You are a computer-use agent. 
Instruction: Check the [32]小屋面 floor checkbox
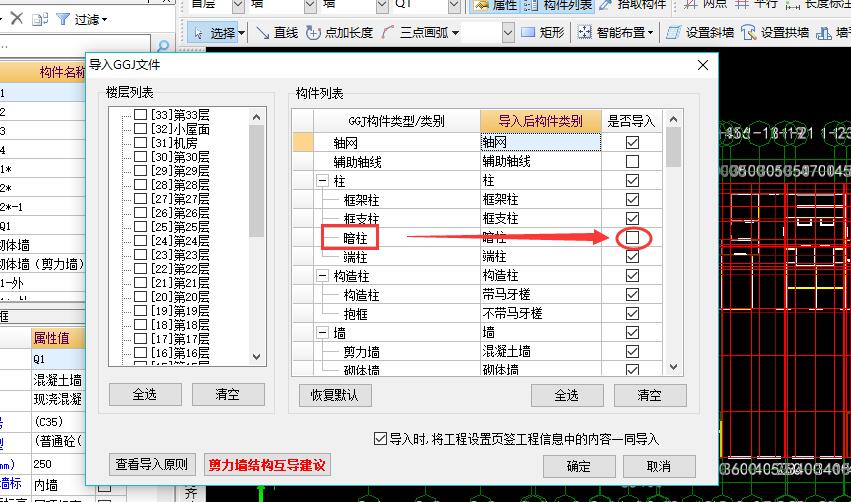pyautogui.click(x=141, y=129)
